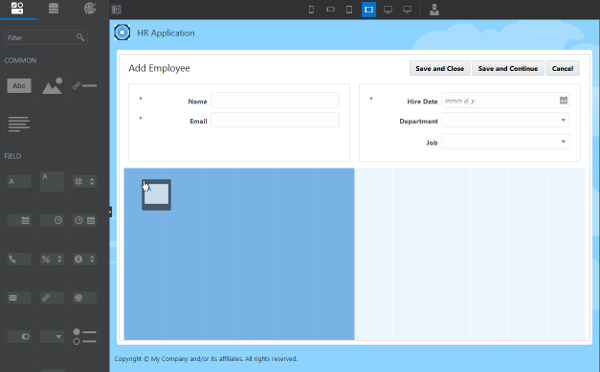Click the HR Application title
This screenshot has height=372, width=600.
click(166, 33)
